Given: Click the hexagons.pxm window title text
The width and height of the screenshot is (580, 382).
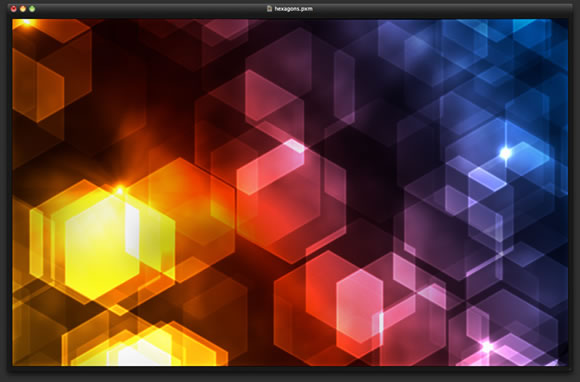Looking at the screenshot, I should [x=294, y=9].
